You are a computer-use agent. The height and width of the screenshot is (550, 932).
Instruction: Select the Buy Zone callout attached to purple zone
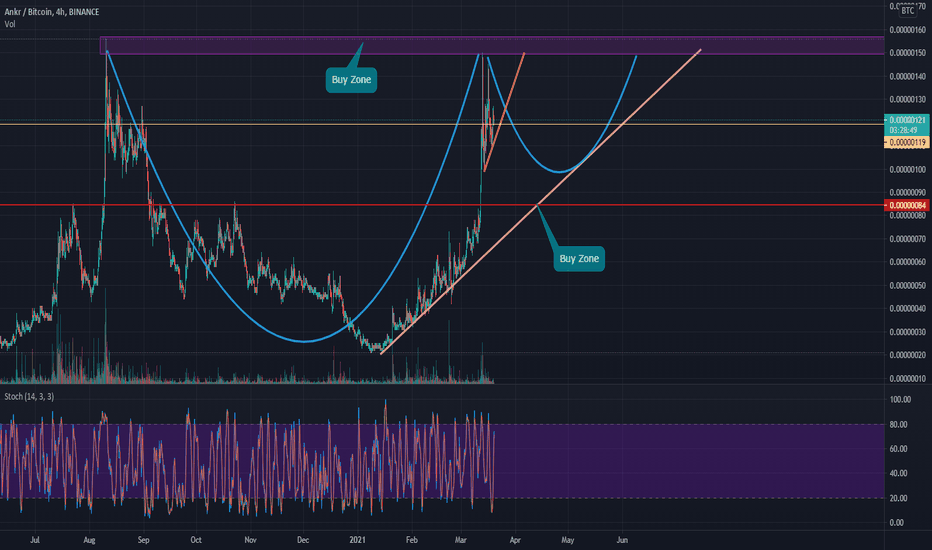[x=351, y=80]
